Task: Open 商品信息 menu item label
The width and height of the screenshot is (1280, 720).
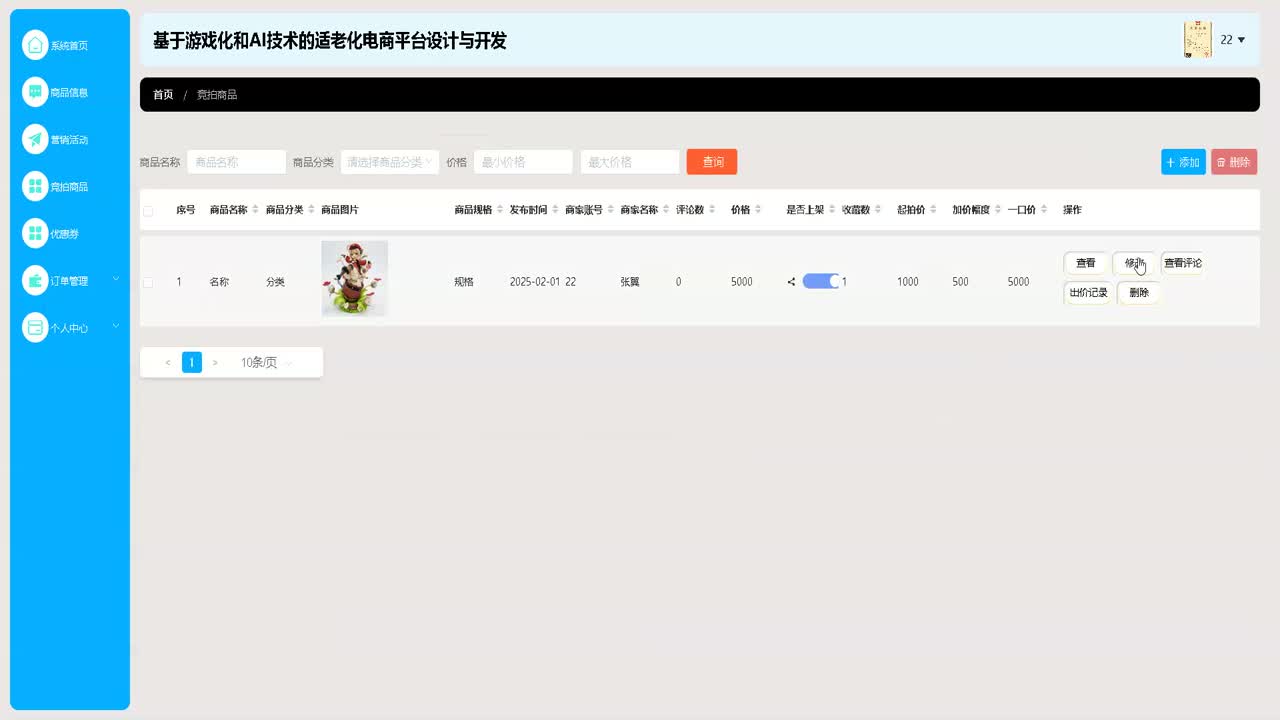Action: tap(69, 93)
